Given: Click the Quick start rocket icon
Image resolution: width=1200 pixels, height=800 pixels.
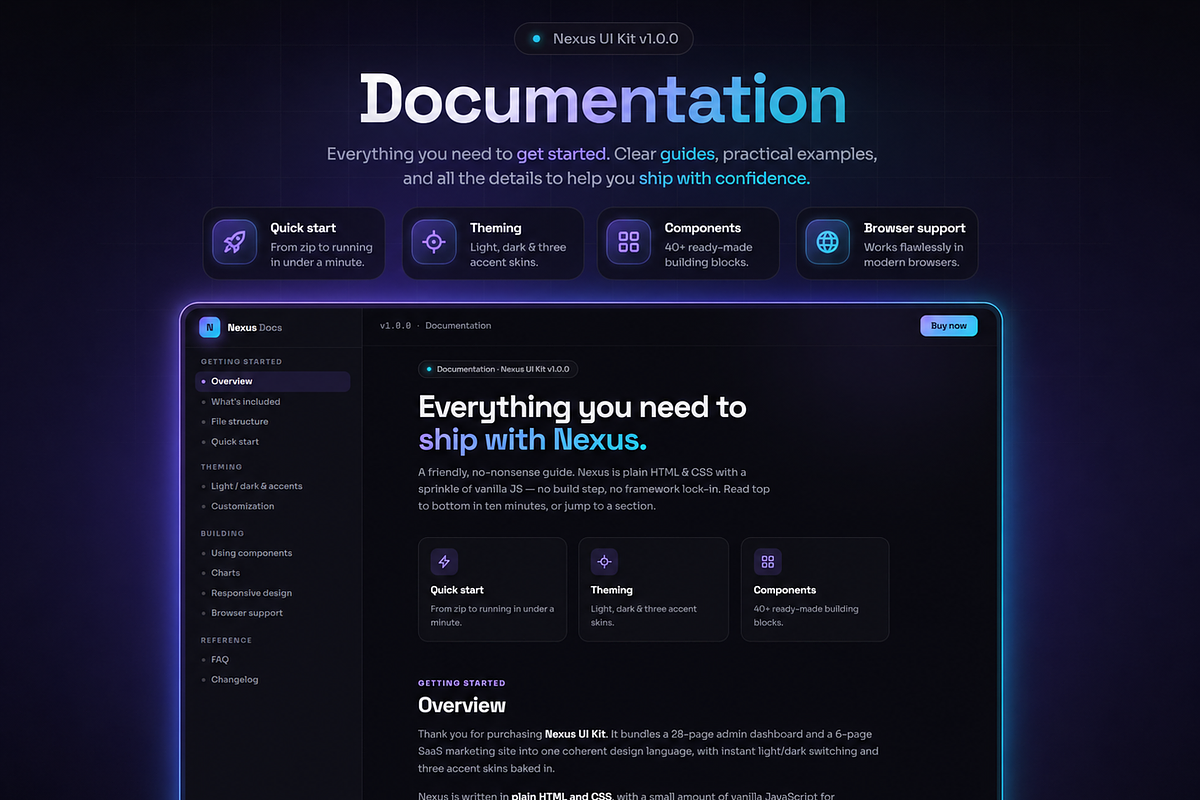Looking at the screenshot, I should [x=235, y=241].
